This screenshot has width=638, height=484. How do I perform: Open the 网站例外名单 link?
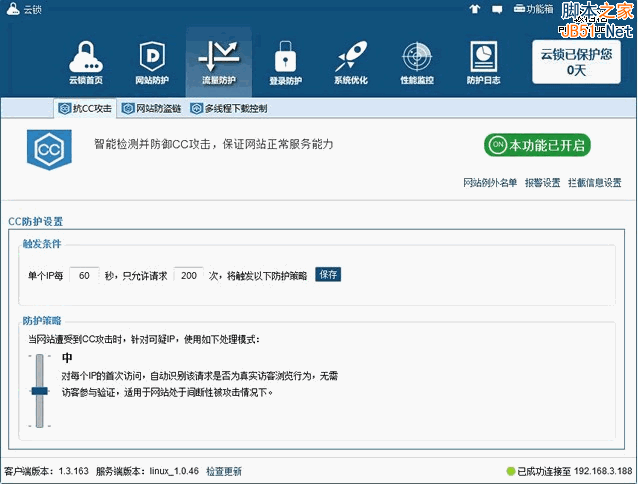click(490, 183)
